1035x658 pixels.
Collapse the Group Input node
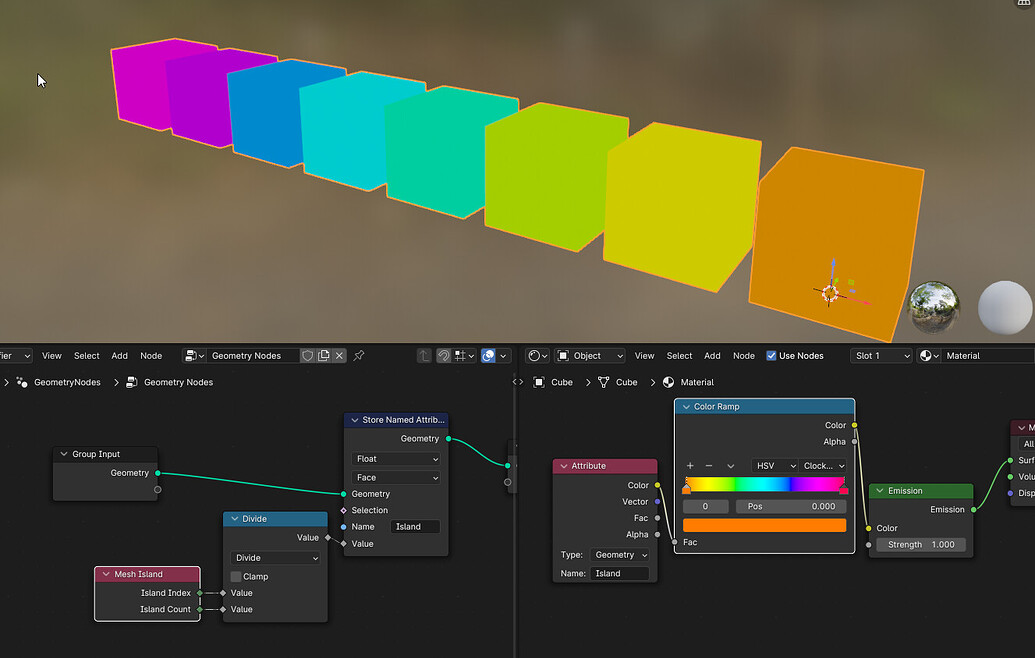tap(64, 454)
